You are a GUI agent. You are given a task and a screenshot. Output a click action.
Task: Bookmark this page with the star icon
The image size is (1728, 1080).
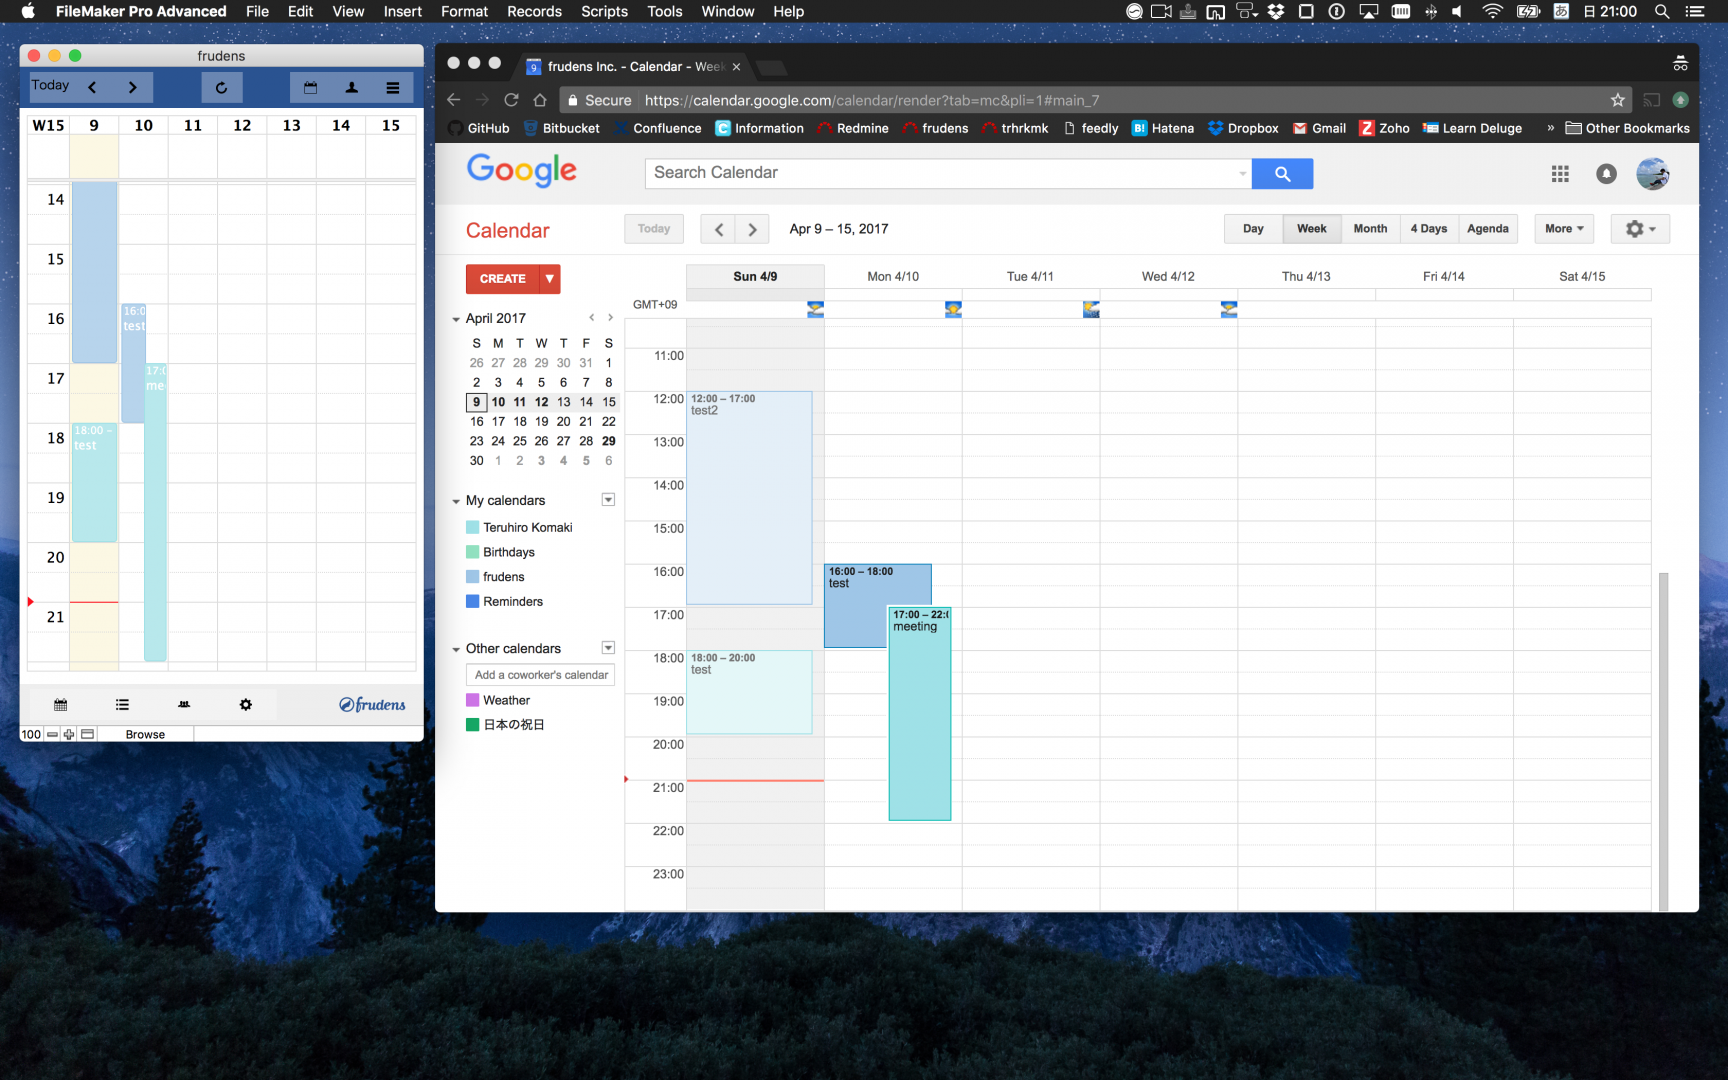pos(1617,100)
